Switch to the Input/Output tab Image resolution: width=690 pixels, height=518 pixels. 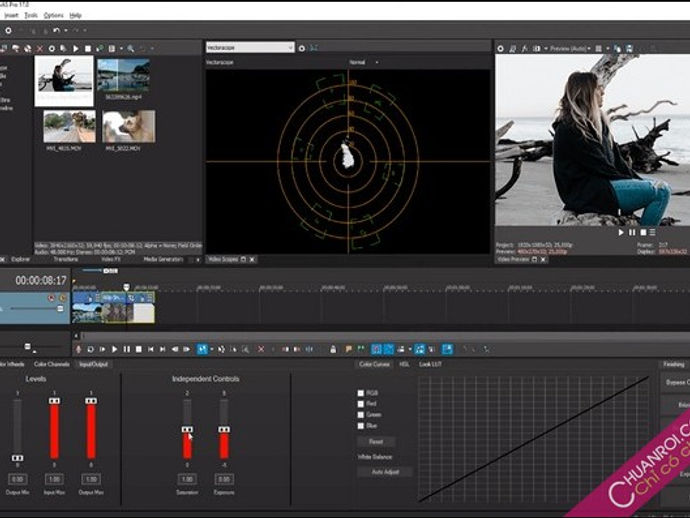point(93,364)
